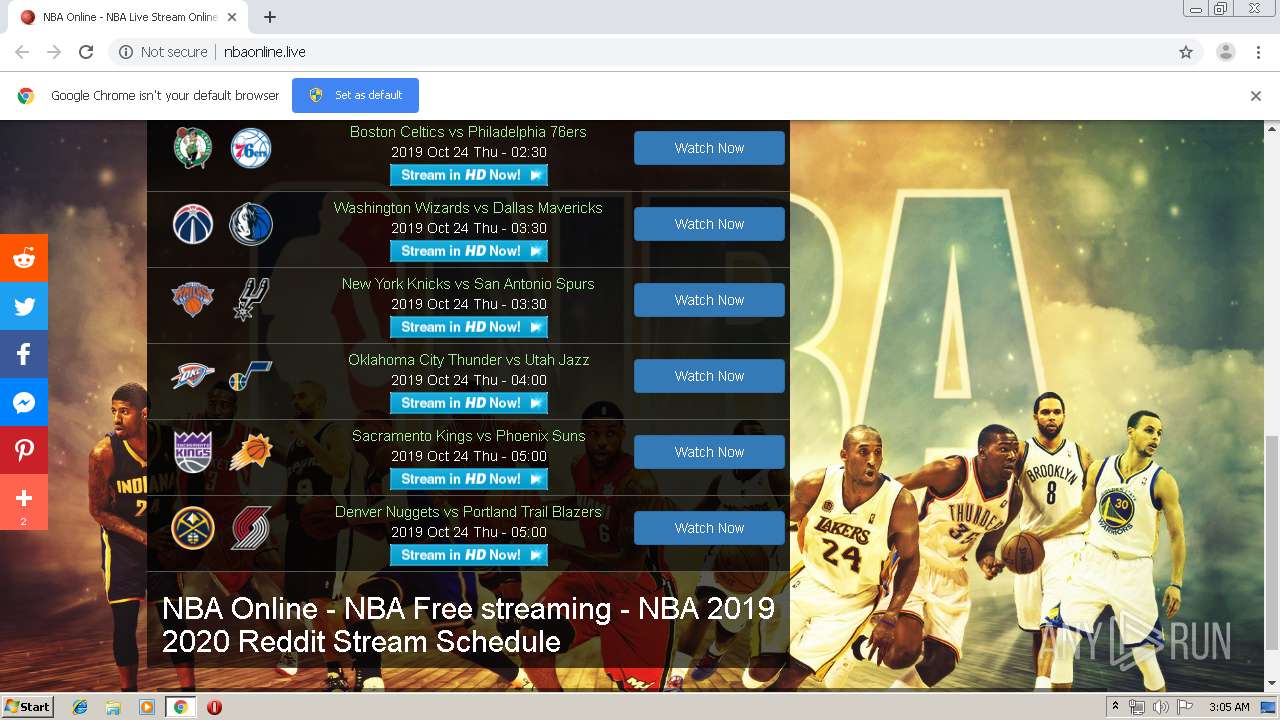
Task: Open New York Knicks vs San Antonio Spurs link
Action: (468, 284)
